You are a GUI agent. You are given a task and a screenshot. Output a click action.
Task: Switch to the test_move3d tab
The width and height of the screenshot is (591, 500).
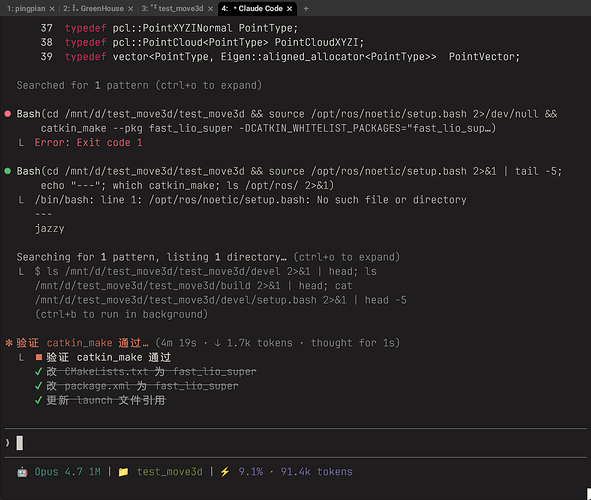(x=172, y=8)
